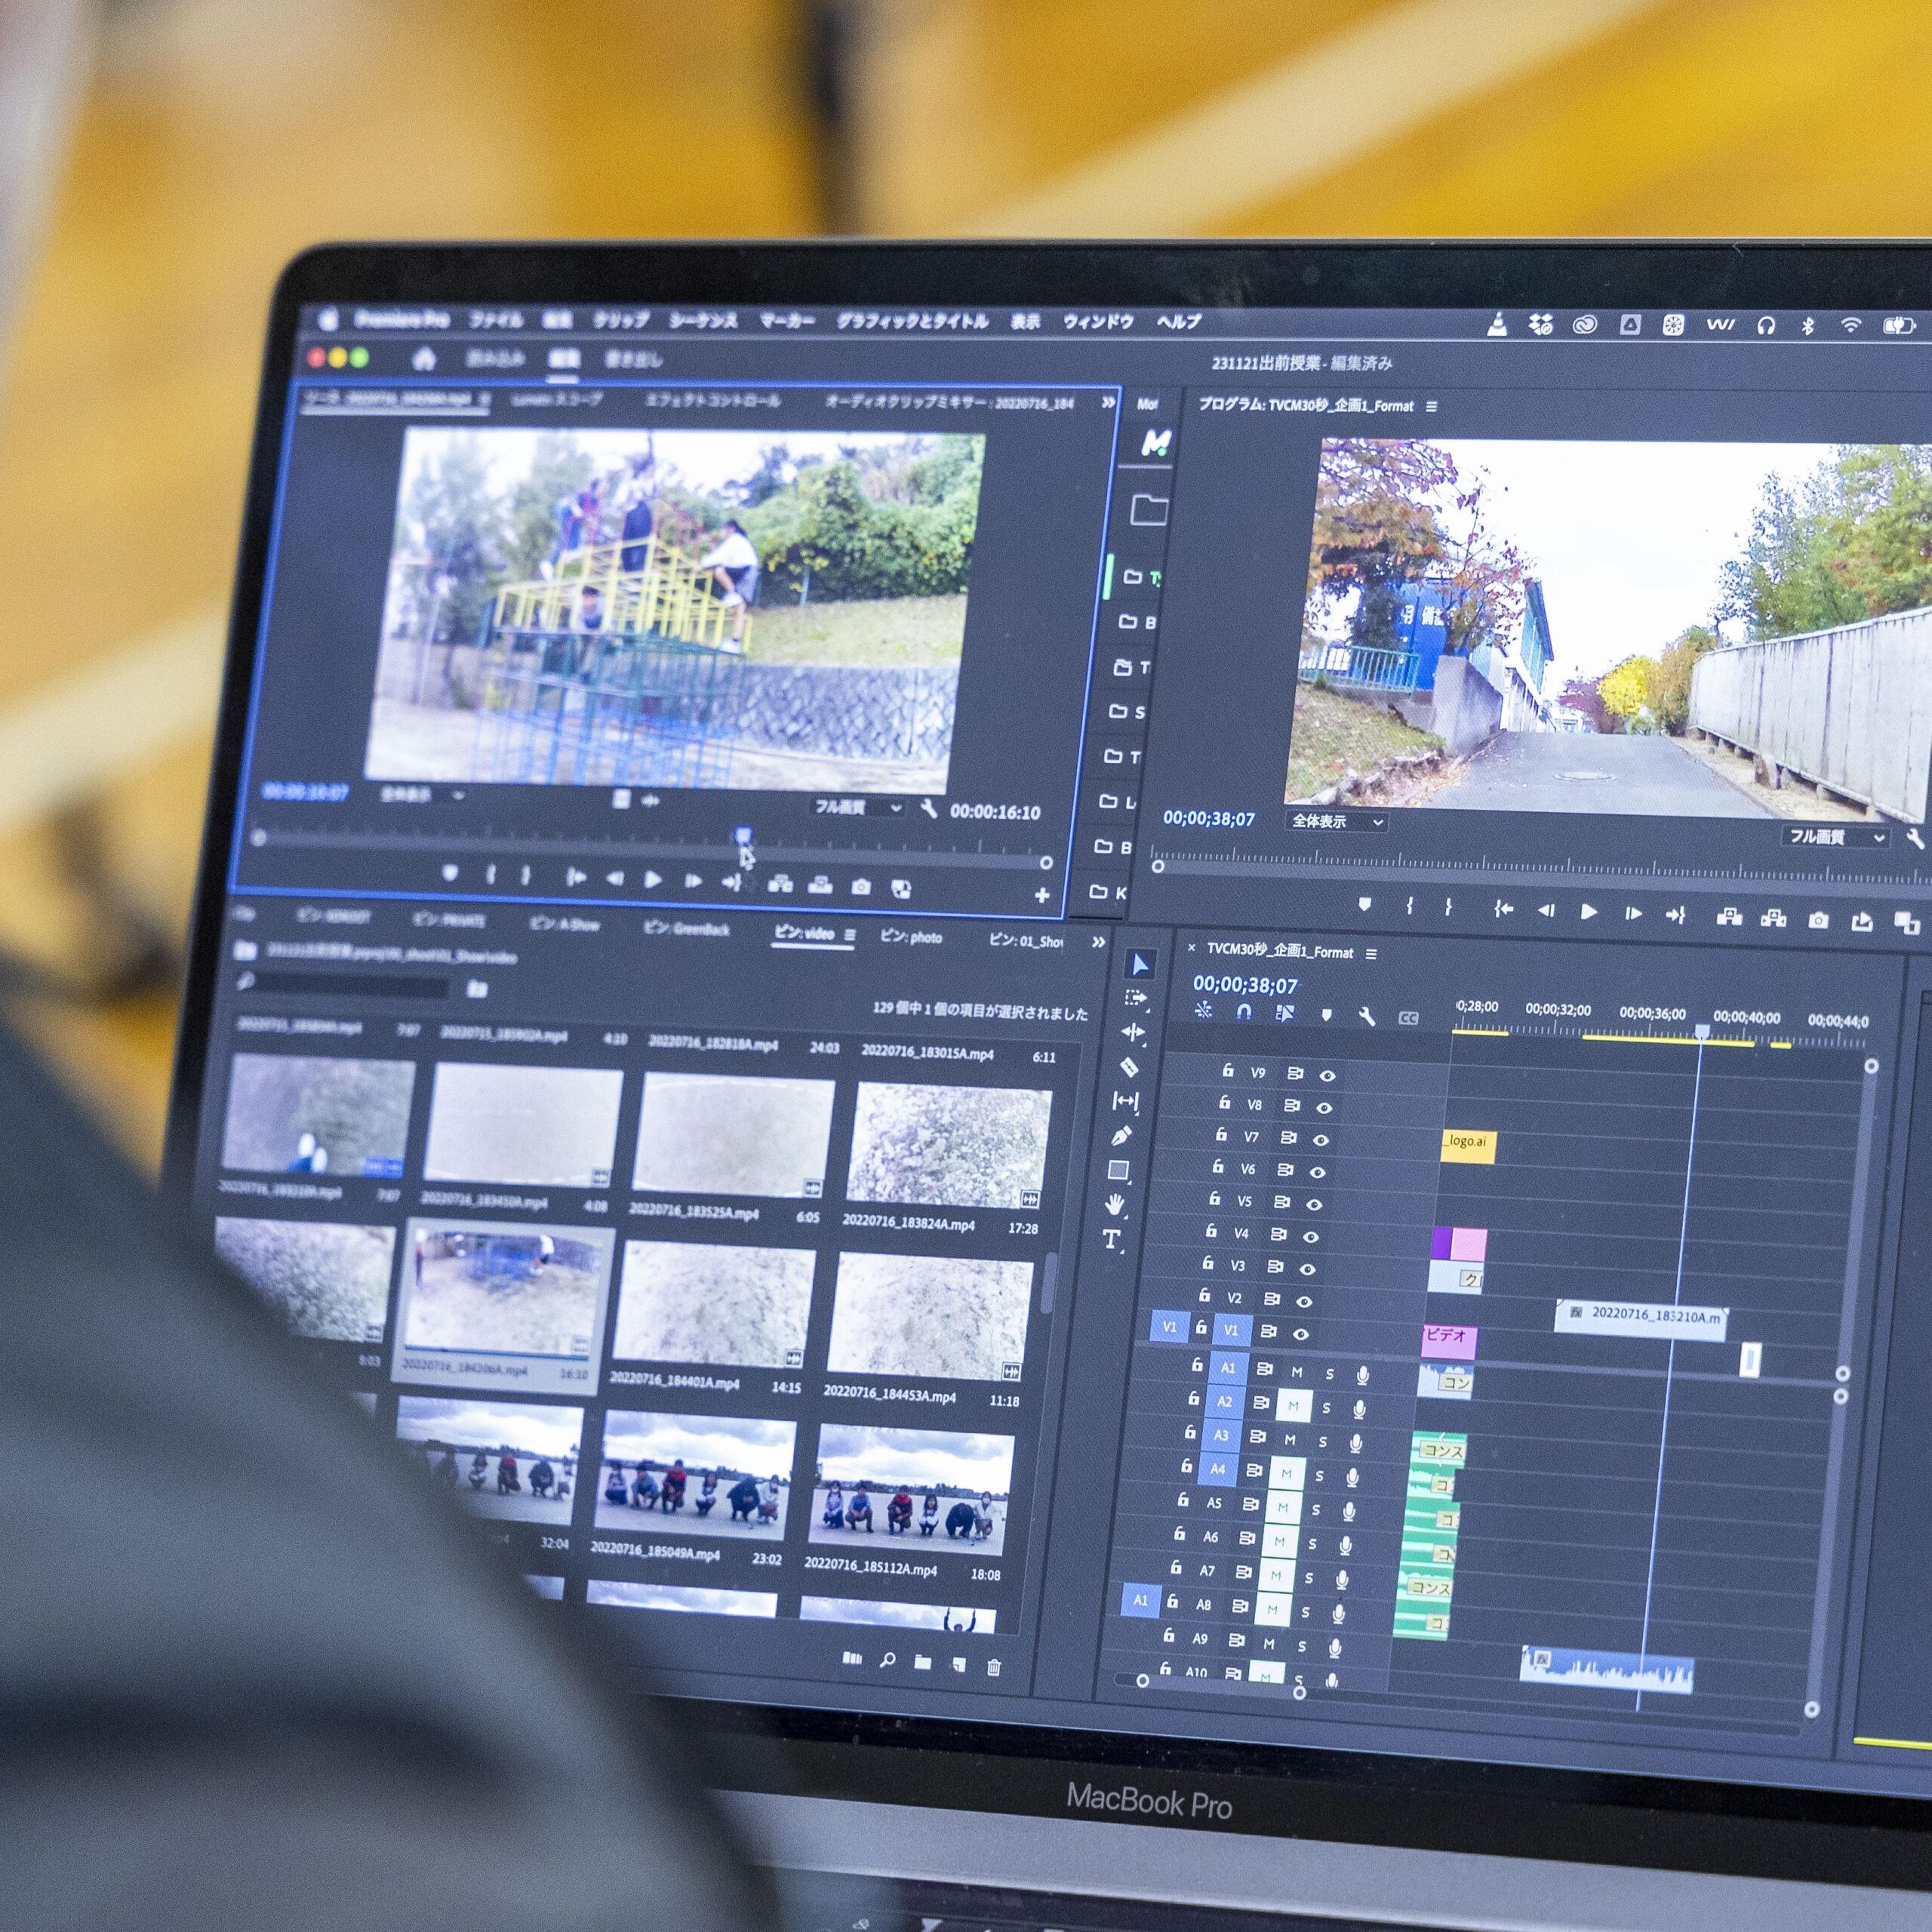Select the Pen tool

point(1121,1136)
